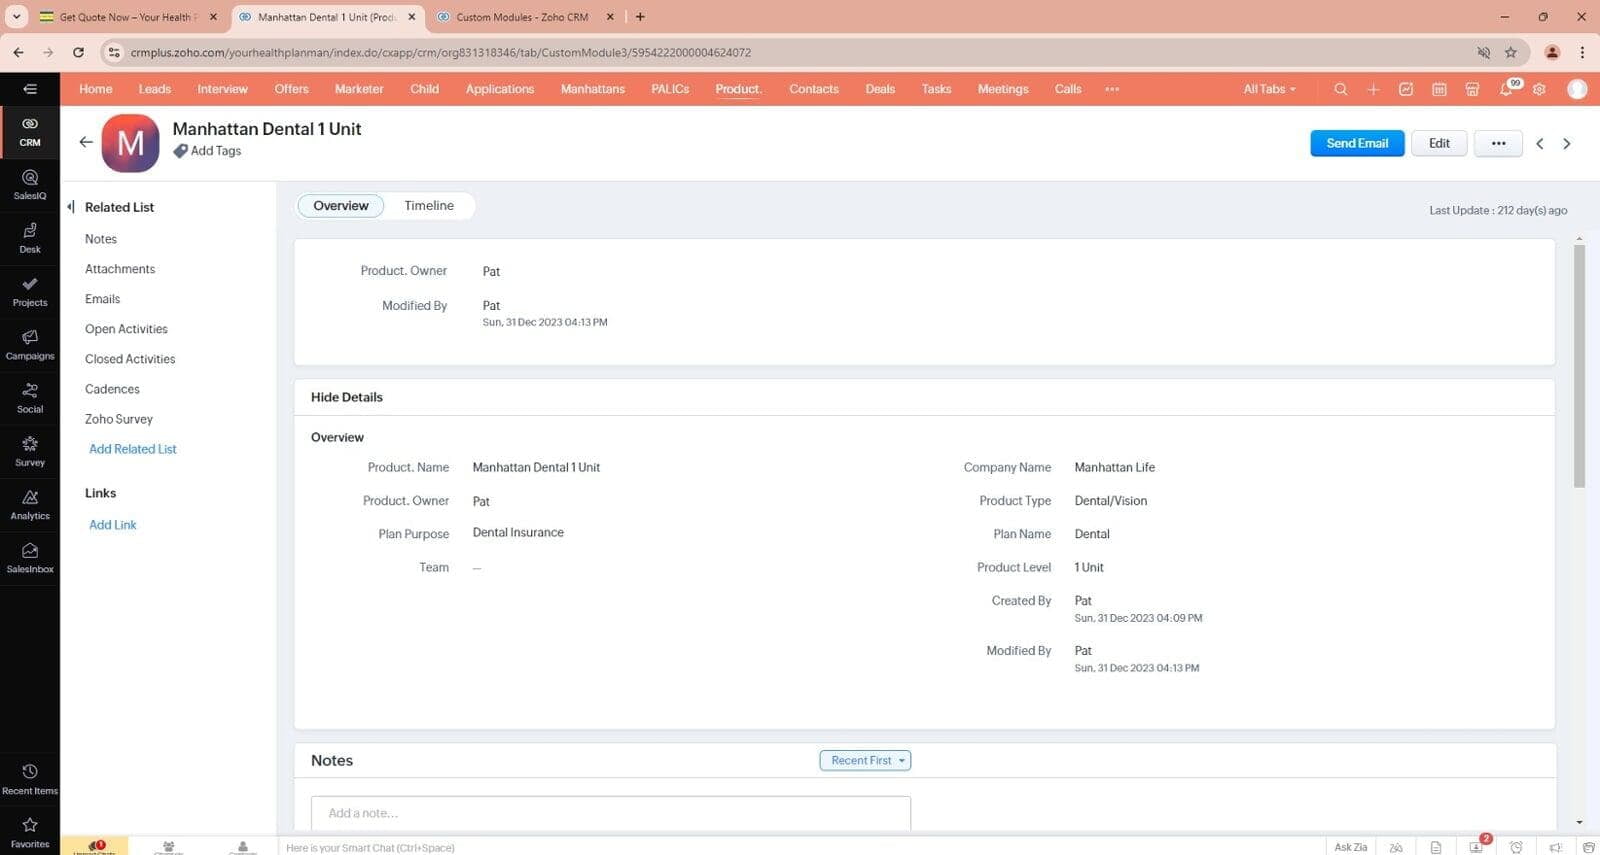Open Projects from the left sidebar
Screen dimensions: 1600x855
click(x=30, y=292)
